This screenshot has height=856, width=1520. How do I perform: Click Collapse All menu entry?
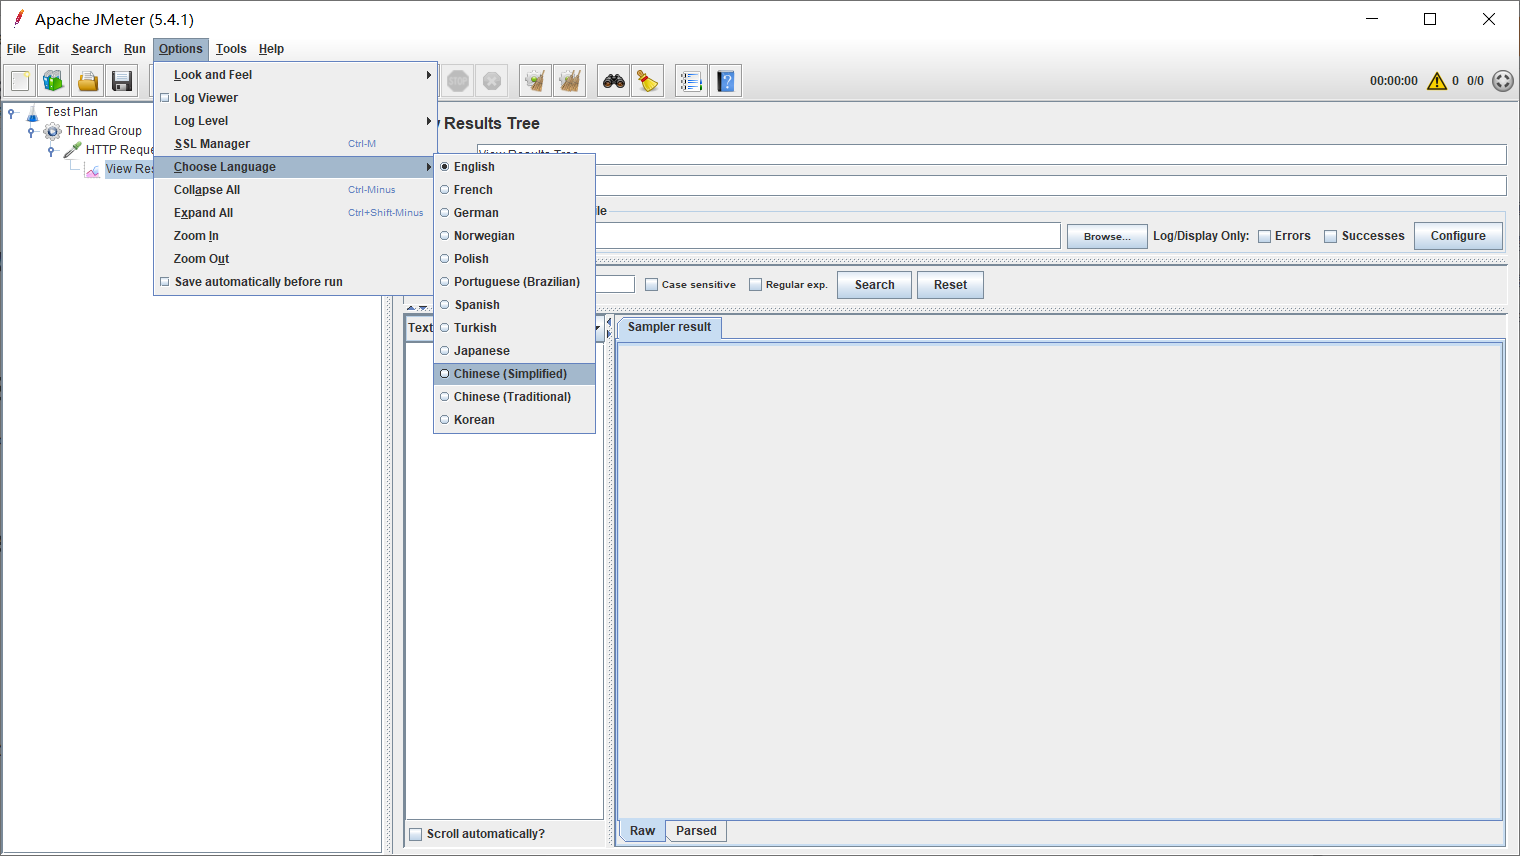coord(295,190)
